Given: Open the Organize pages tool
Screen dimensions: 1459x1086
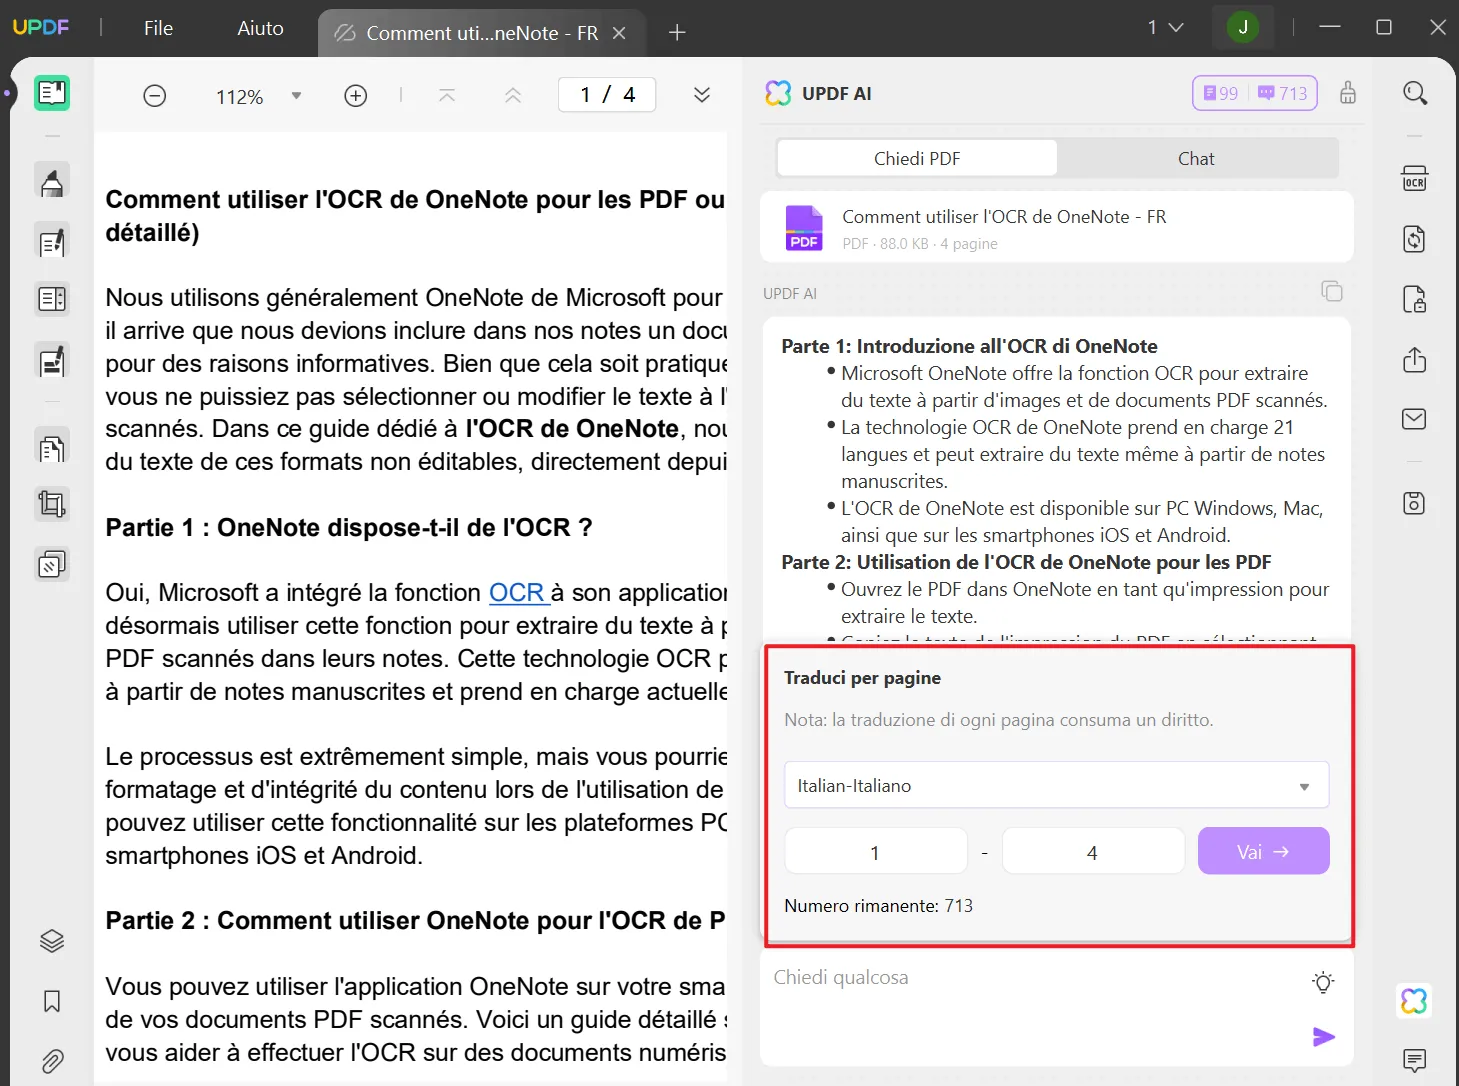Looking at the screenshot, I should pyautogui.click(x=52, y=449).
